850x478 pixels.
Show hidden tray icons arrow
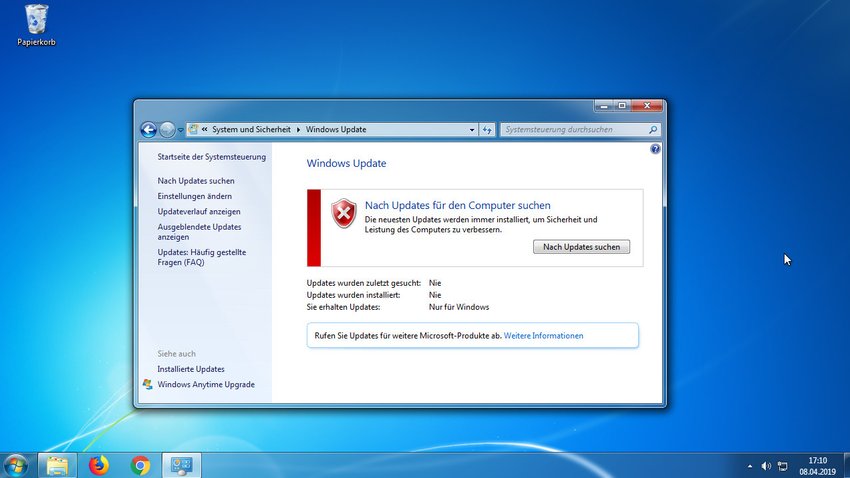[750, 466]
